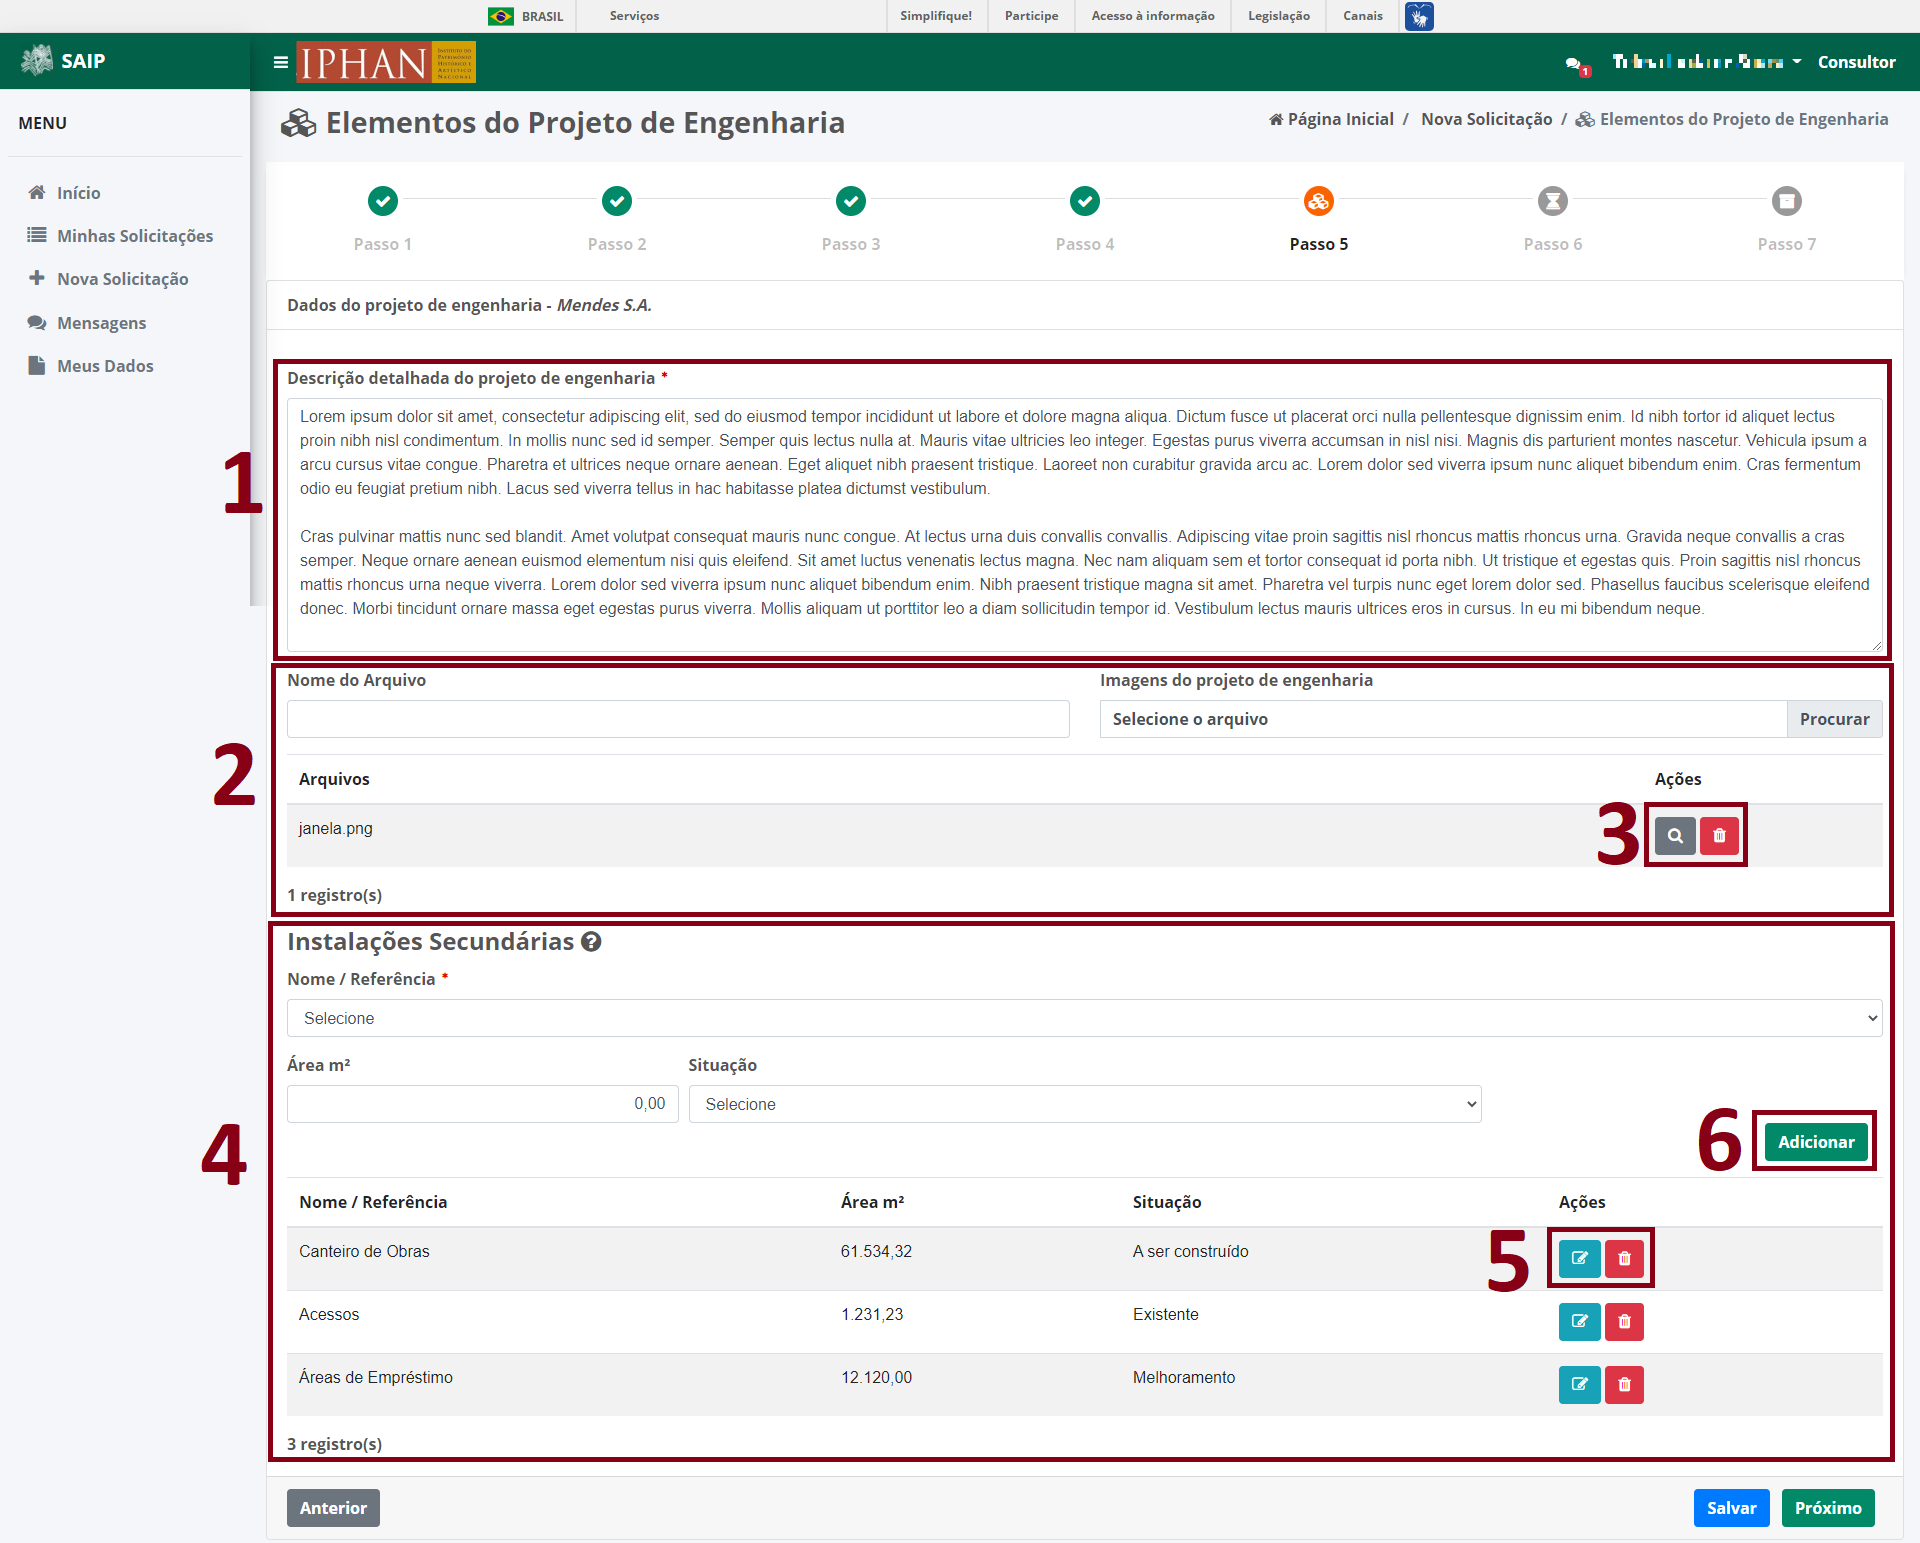This screenshot has height=1543, width=1920.
Task: Click the Selecione o arquivo file field
Action: coord(1443,719)
